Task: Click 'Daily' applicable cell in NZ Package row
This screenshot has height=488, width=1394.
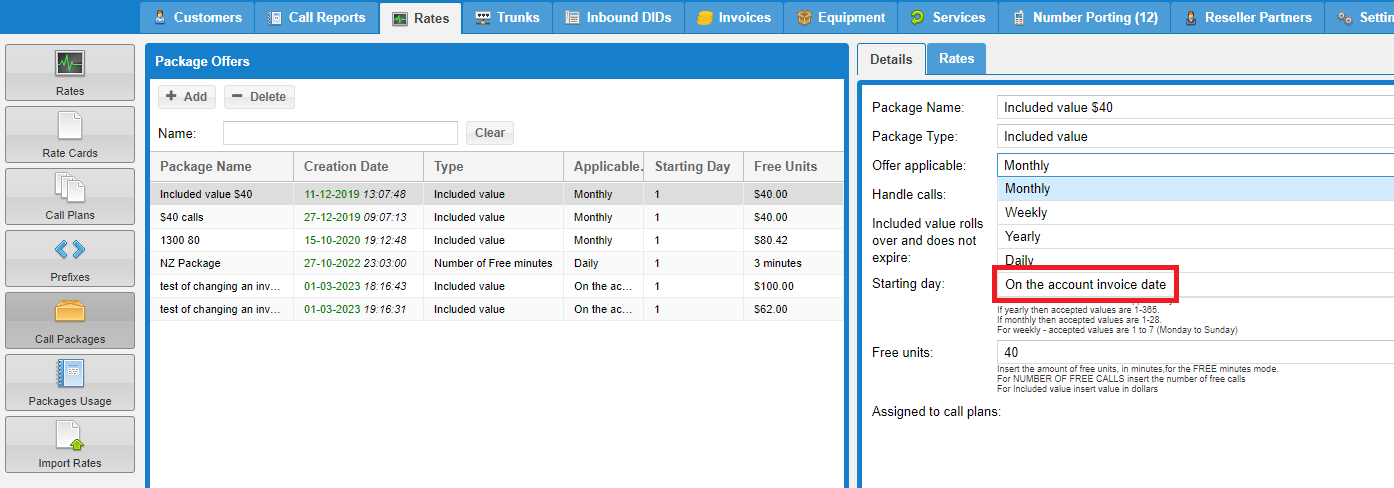Action: 586,263
